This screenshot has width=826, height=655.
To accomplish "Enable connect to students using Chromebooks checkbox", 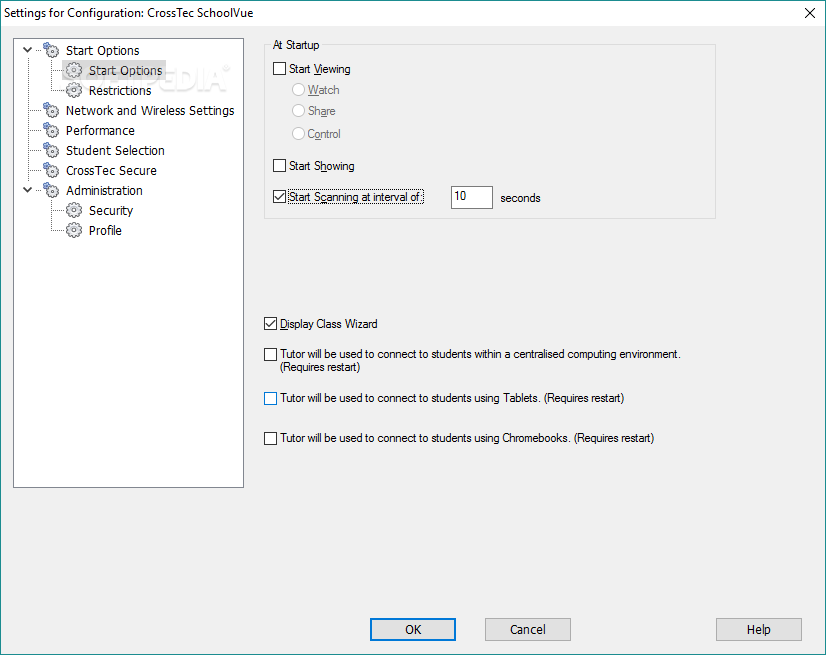I will (270, 438).
